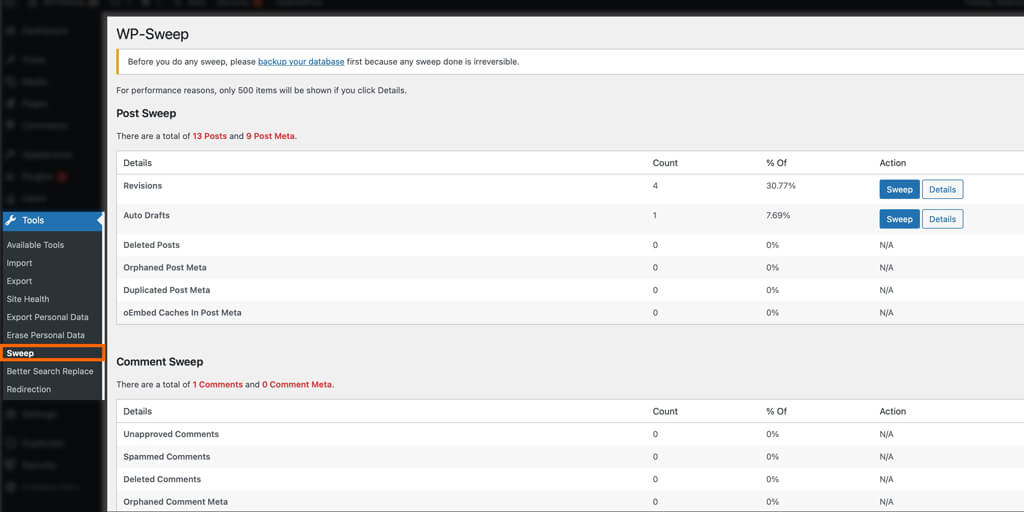1024x512 pixels.
Task: Open Available Tools submenu item
Action: pyautogui.click(x=35, y=245)
